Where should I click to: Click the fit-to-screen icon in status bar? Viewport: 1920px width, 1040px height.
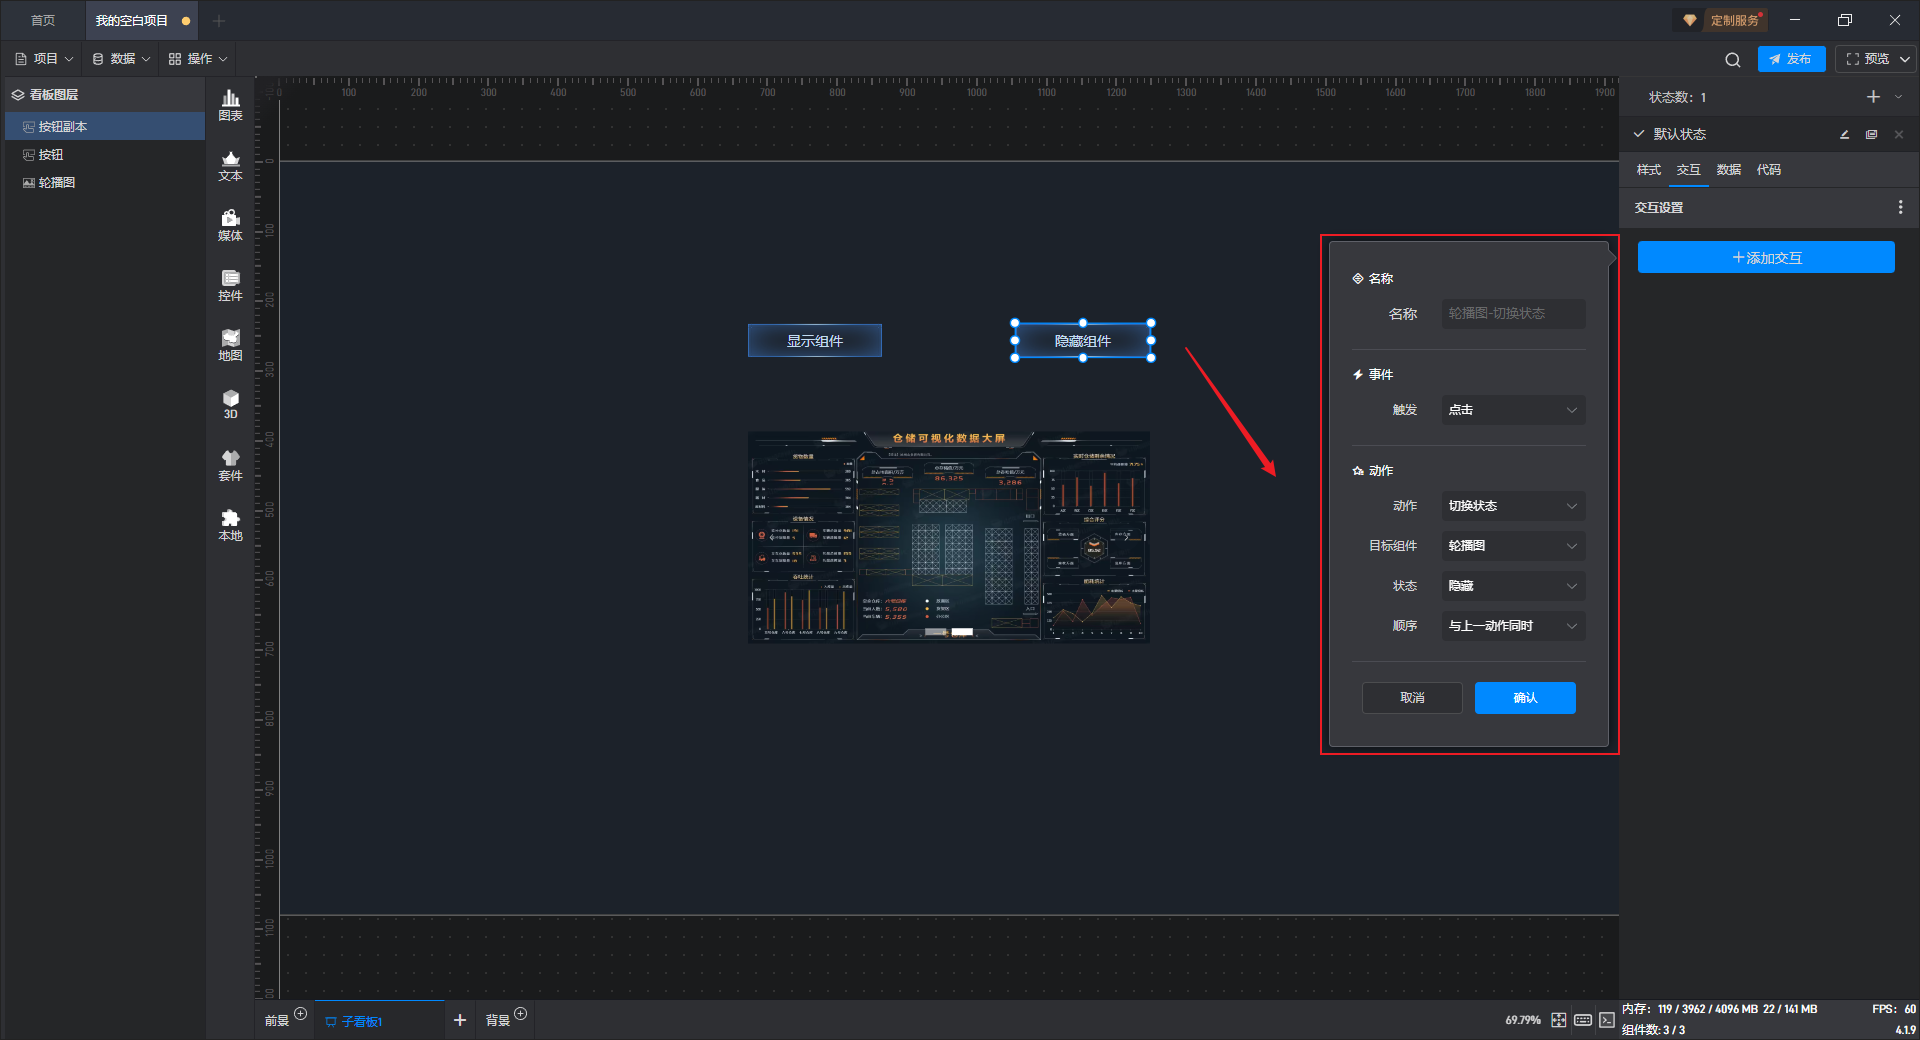(1558, 1020)
